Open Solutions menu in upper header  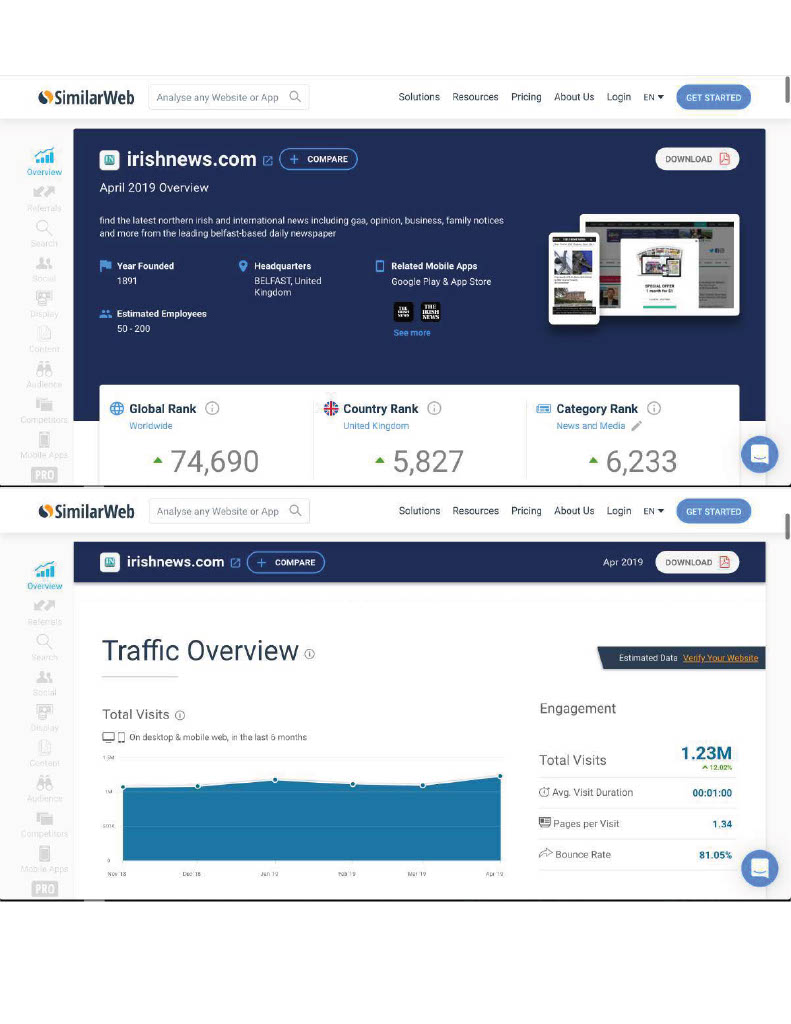pos(419,97)
